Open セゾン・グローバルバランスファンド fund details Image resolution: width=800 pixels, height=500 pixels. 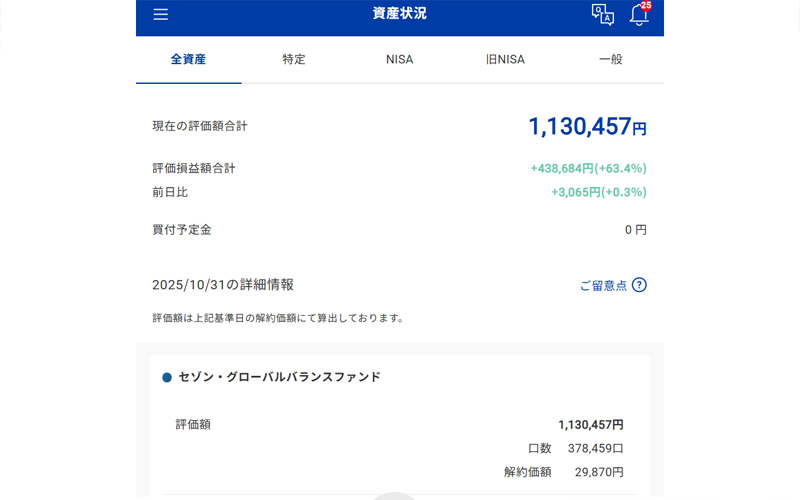[279, 378]
